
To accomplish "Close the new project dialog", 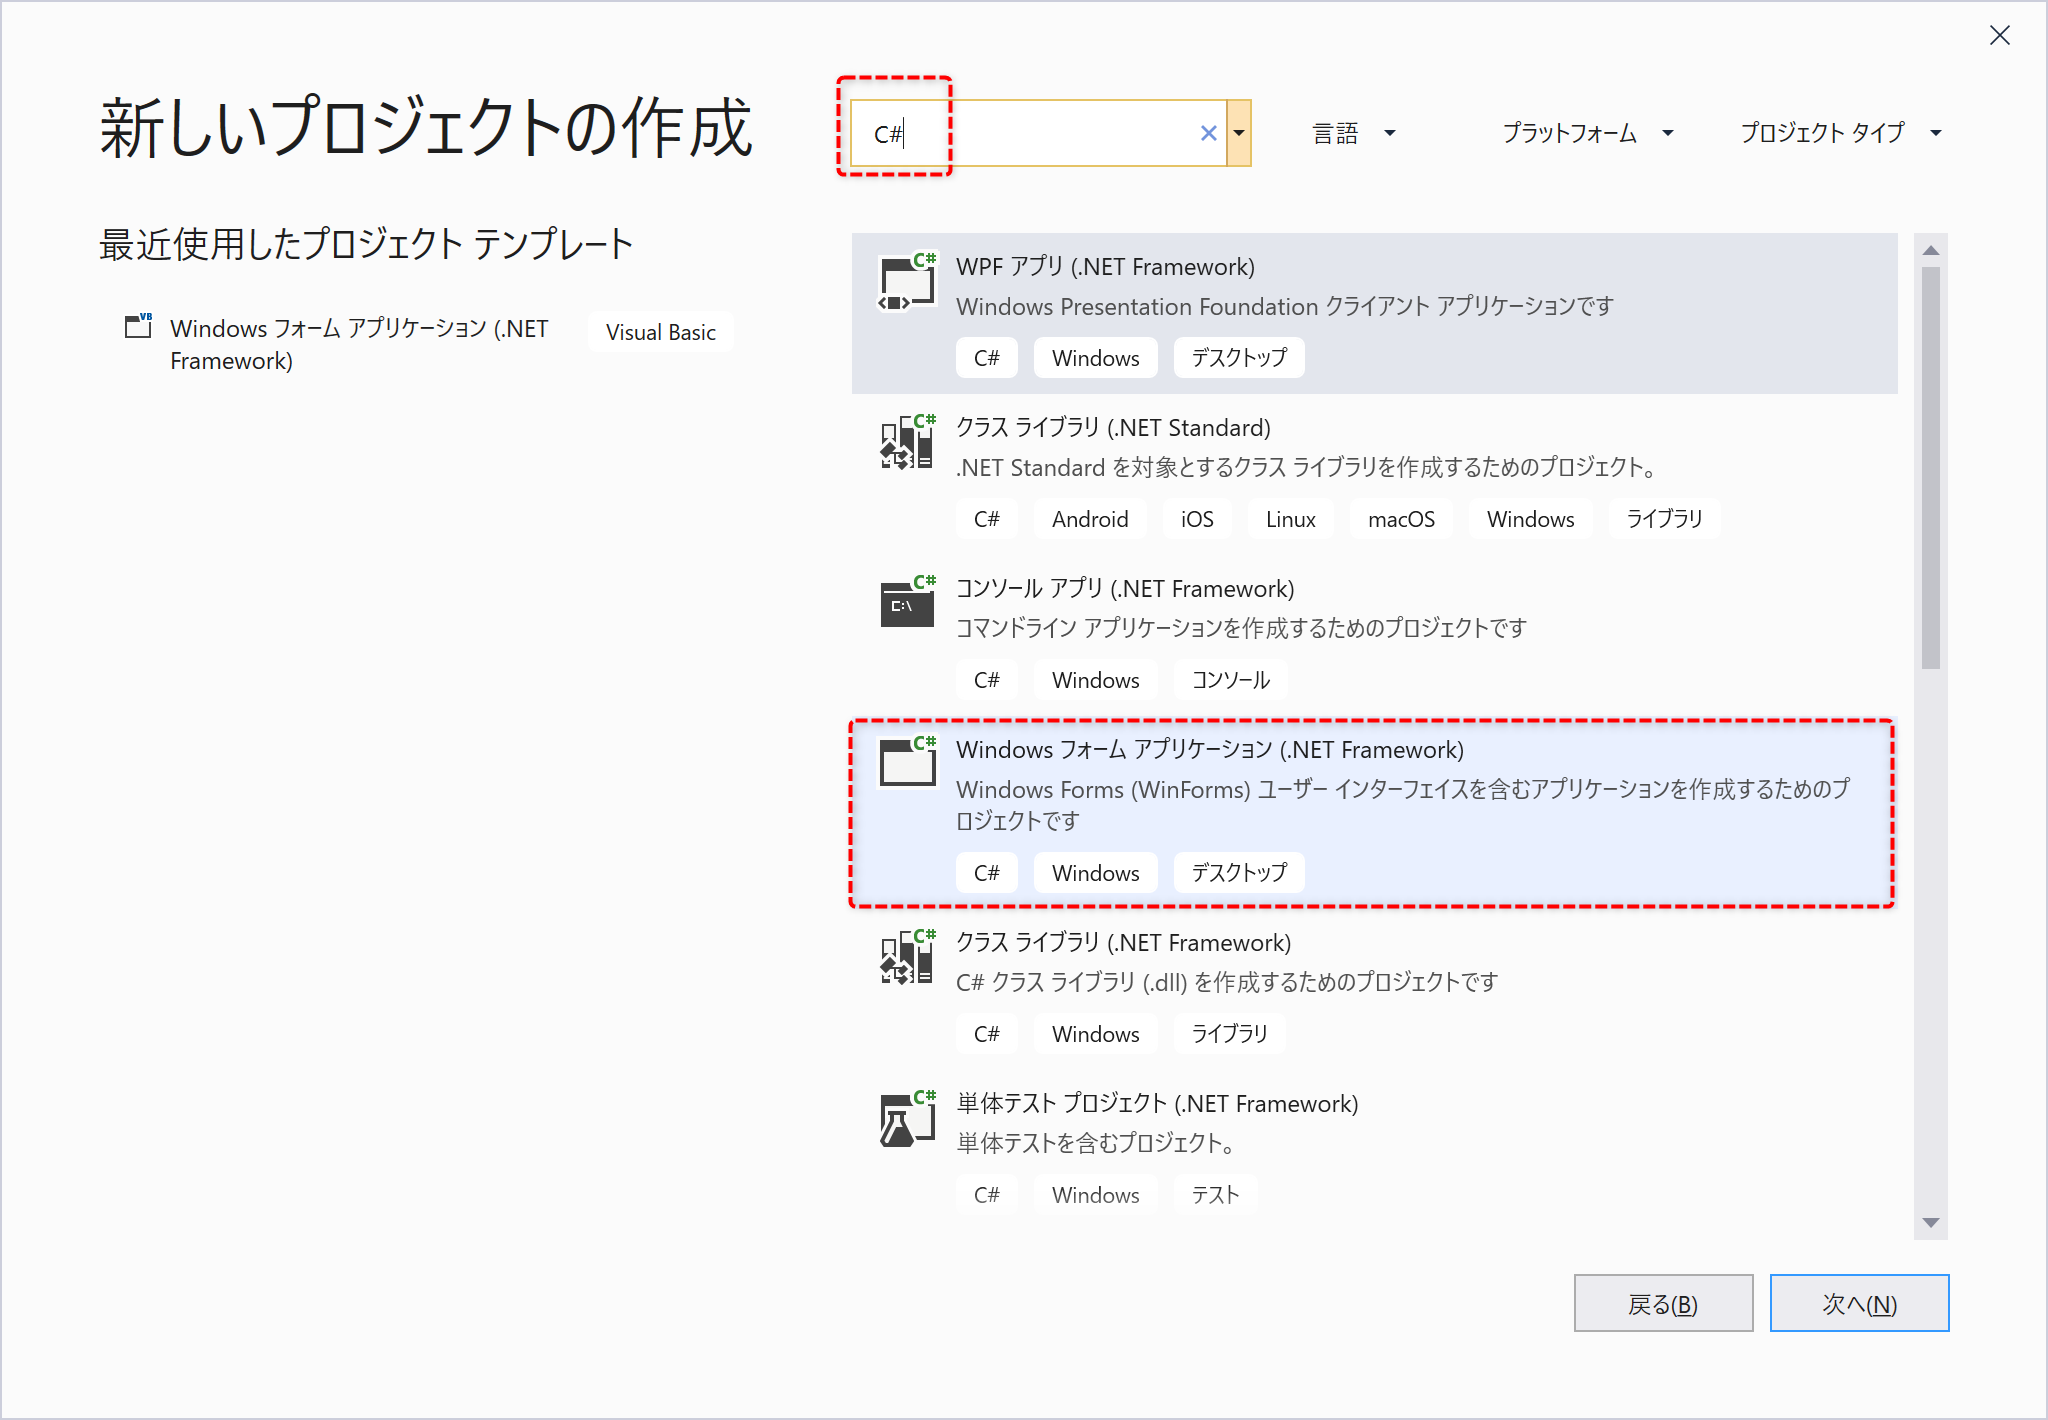I will click(2000, 36).
